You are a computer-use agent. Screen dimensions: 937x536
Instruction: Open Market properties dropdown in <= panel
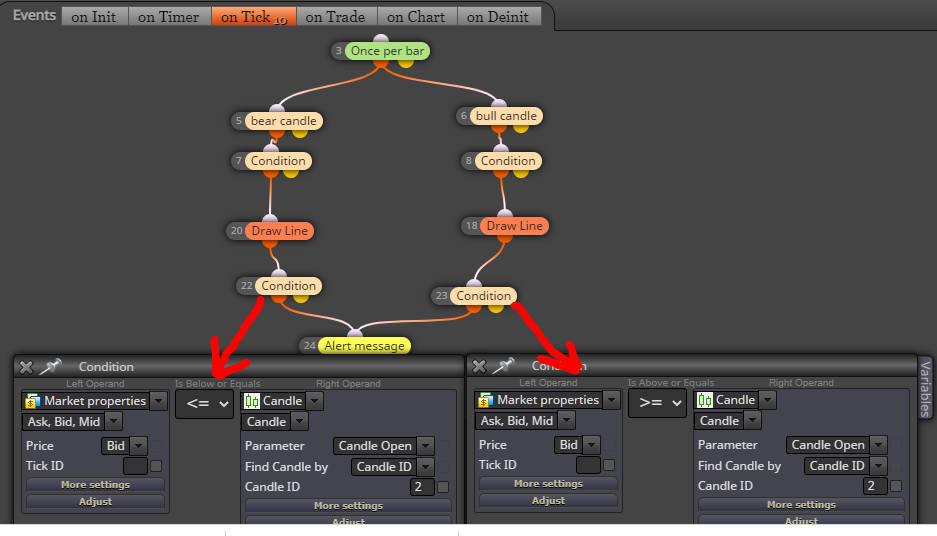point(158,401)
